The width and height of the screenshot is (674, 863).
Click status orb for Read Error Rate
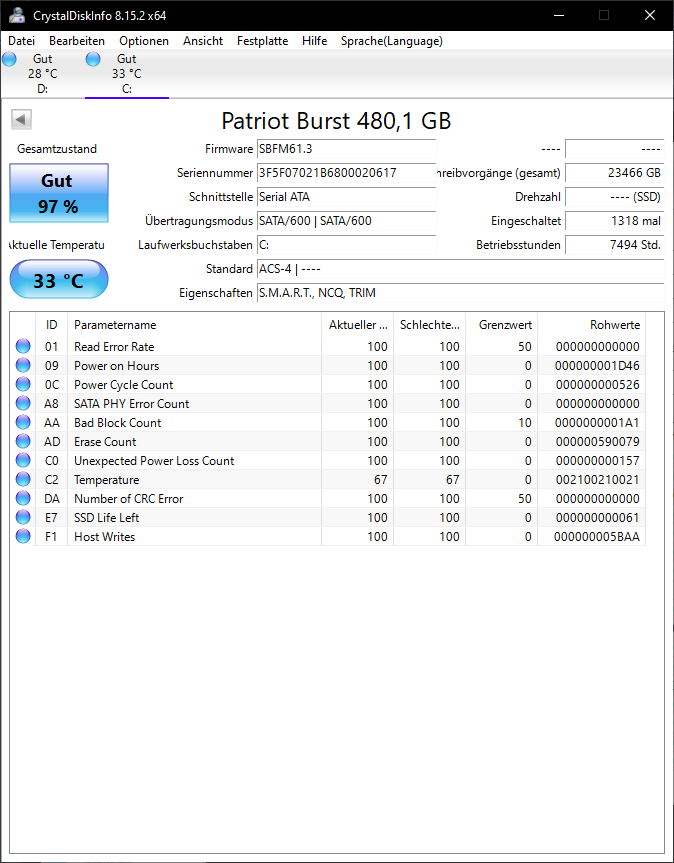[x=23, y=346]
